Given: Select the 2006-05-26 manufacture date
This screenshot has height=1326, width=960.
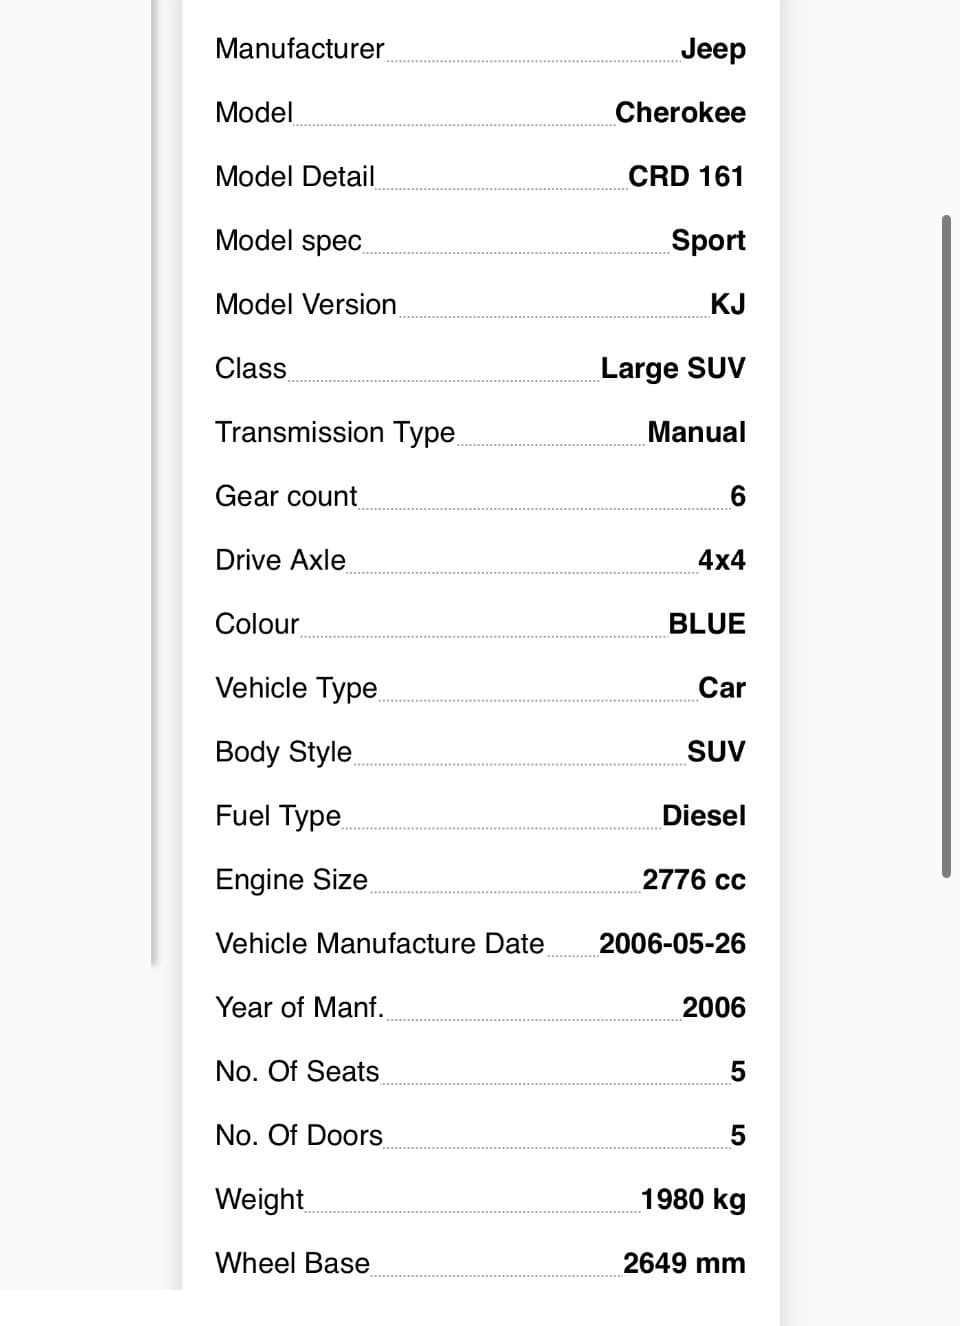Looking at the screenshot, I should (672, 944).
